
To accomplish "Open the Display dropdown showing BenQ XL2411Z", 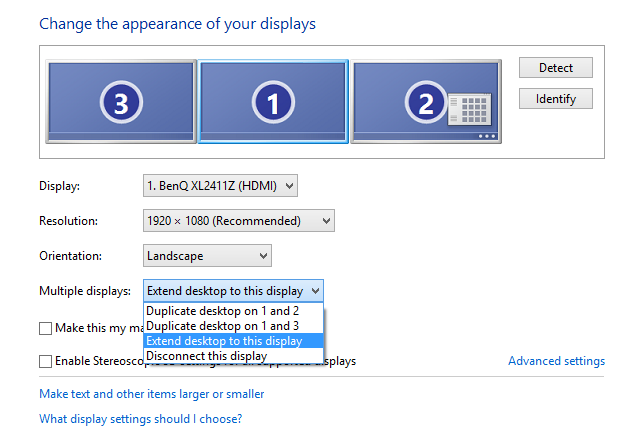I will pos(220,186).
